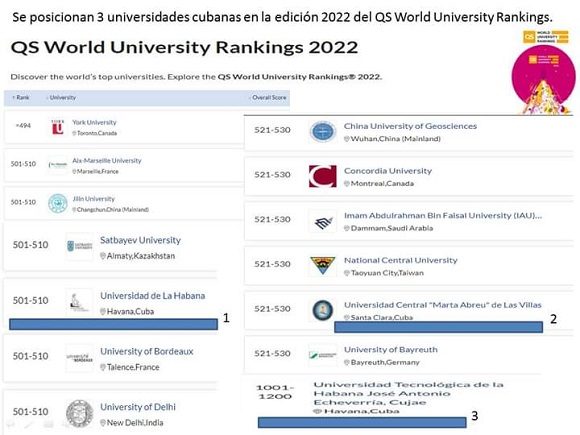Open Universidad Central Marta Abreu de Las Villas link
Viewport: 580px width, 435px height.
(443, 305)
